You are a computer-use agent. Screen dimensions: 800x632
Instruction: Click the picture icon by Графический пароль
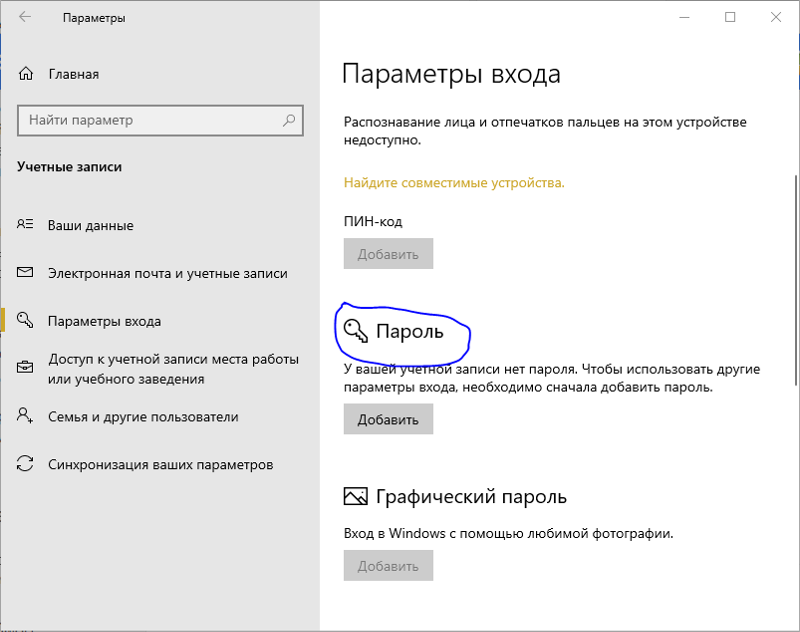(355, 496)
